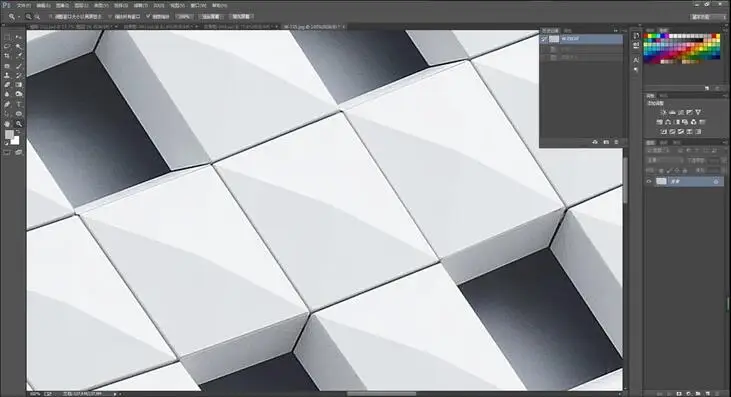This screenshot has height=397, width=731.
Task: Select the Eraser tool
Action: pos(7,85)
